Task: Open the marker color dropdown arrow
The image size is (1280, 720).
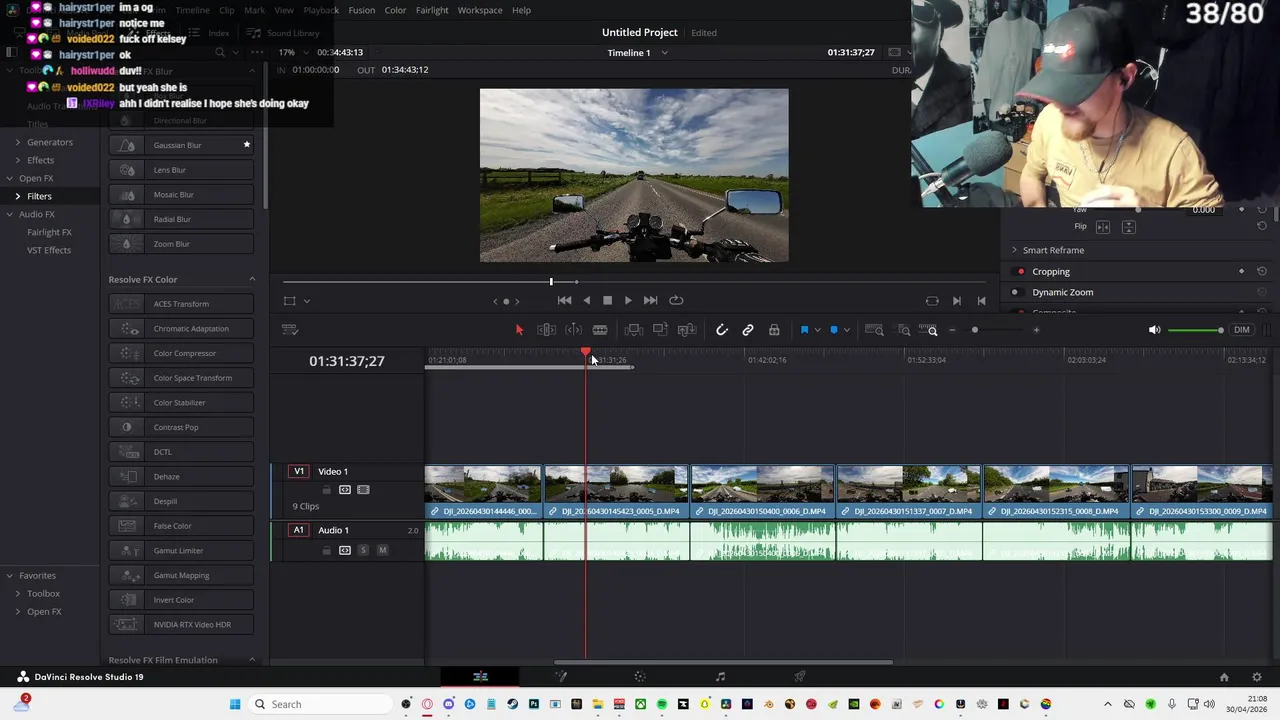Action: coord(847,330)
